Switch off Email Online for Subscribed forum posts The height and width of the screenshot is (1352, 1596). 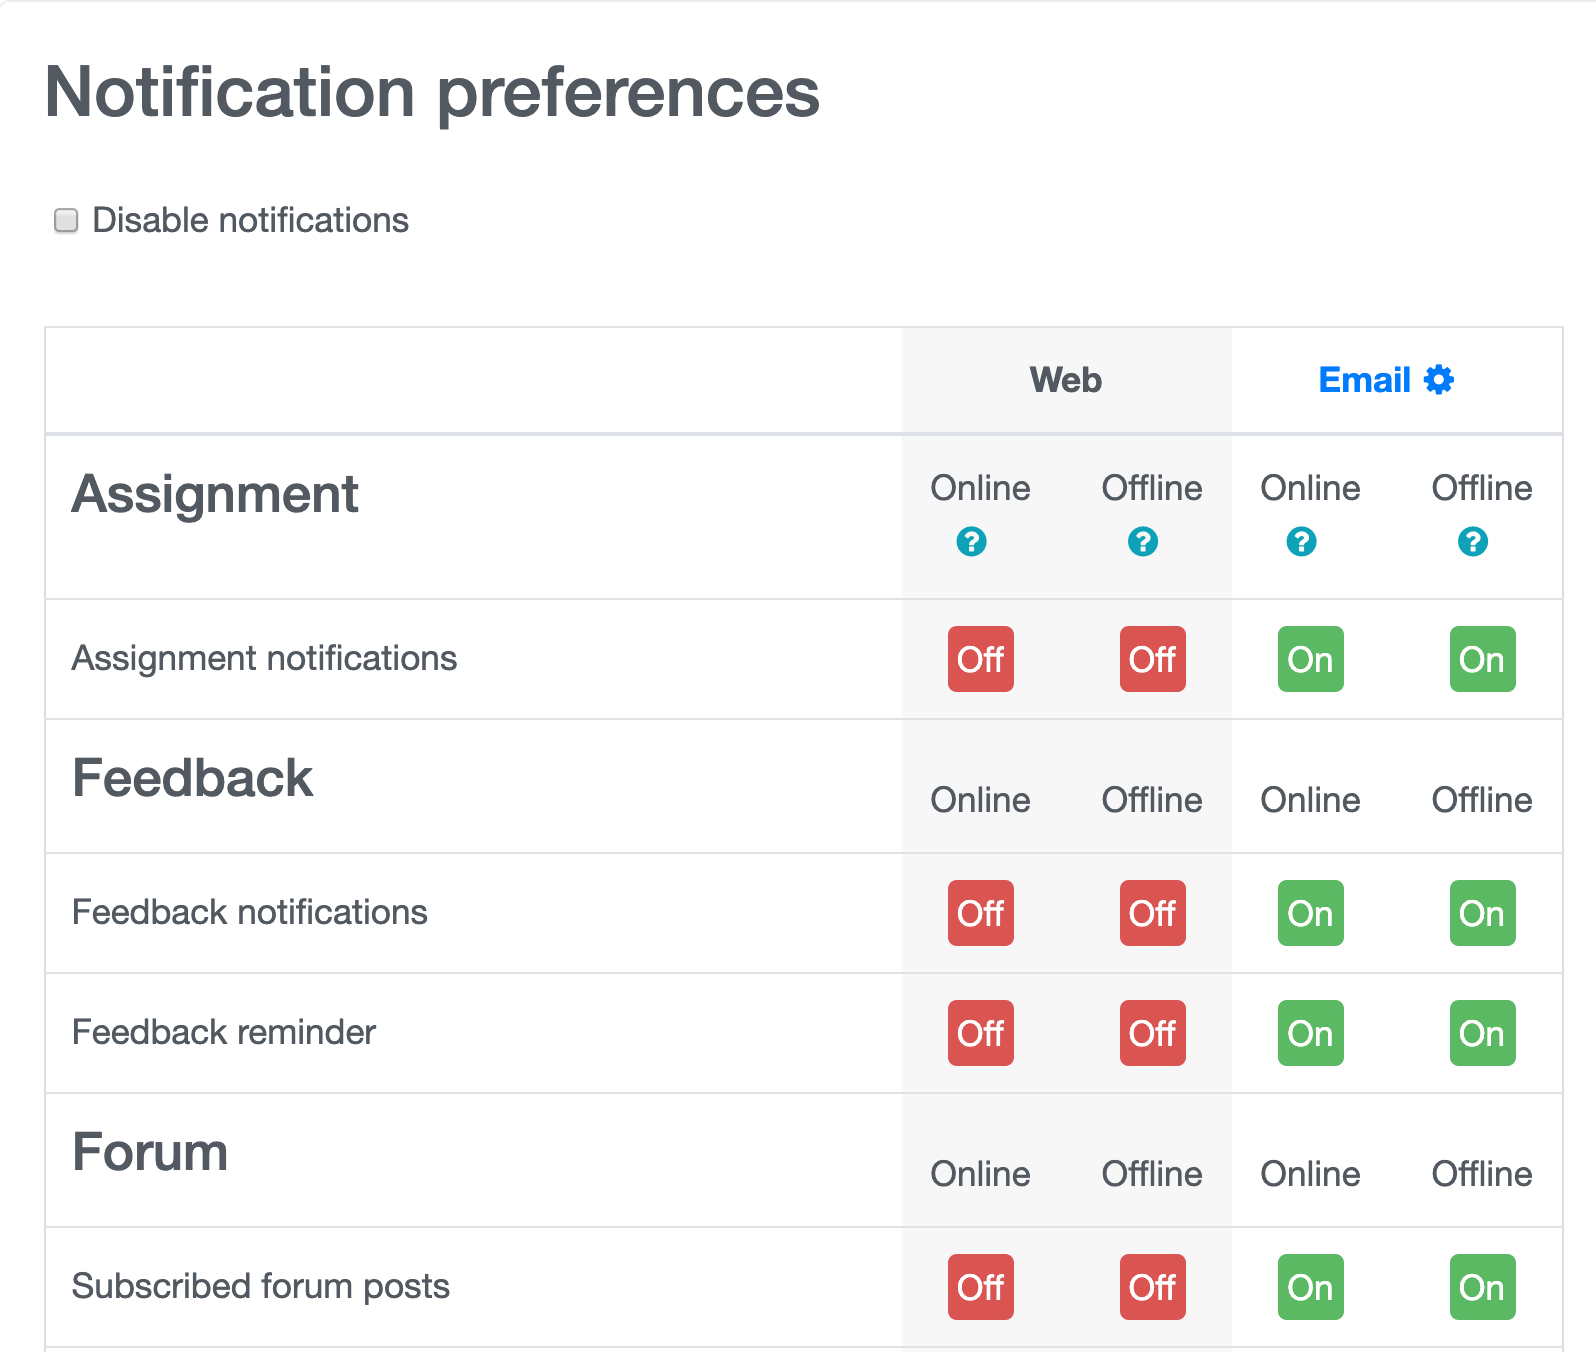pyautogui.click(x=1310, y=1287)
